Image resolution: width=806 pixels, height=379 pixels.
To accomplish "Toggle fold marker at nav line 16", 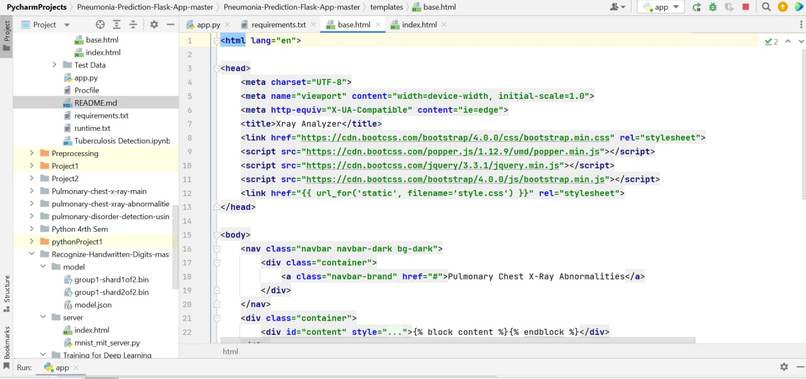I will pyautogui.click(x=216, y=249).
